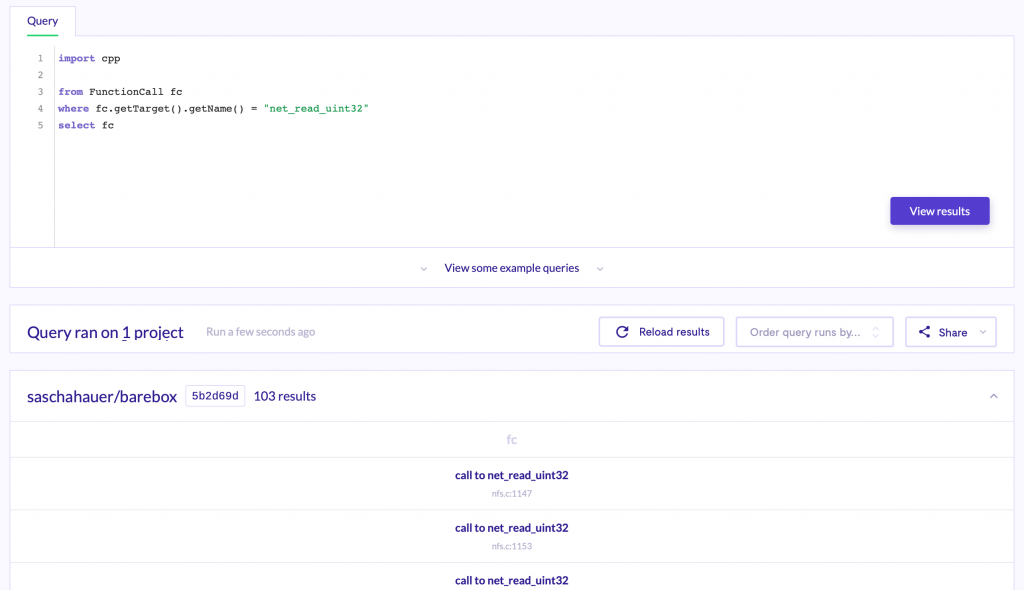This screenshot has width=1024, height=590.
Task: Collapse the saschahauer/barebox results panel
Action: pos(993,396)
